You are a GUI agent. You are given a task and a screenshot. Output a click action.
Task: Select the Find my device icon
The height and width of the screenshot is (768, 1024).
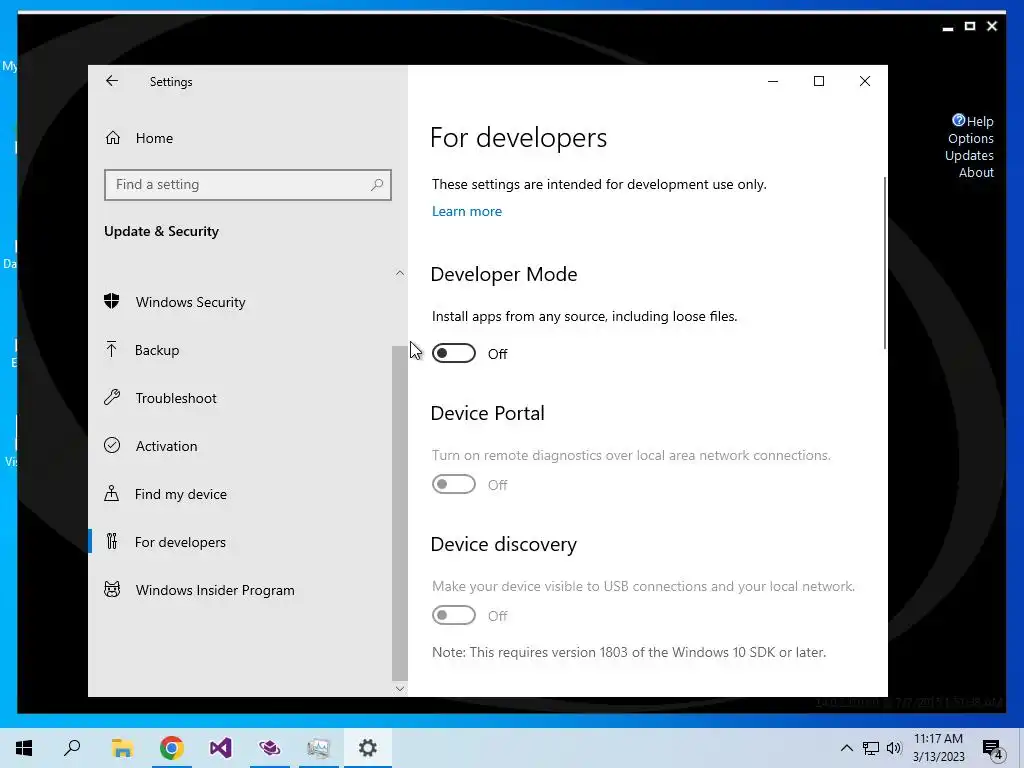(x=112, y=493)
